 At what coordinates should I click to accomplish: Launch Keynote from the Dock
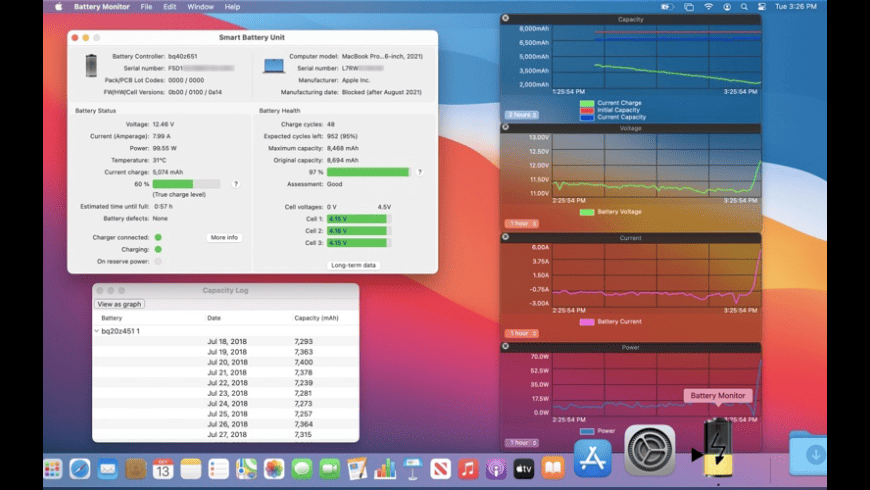tap(413, 469)
